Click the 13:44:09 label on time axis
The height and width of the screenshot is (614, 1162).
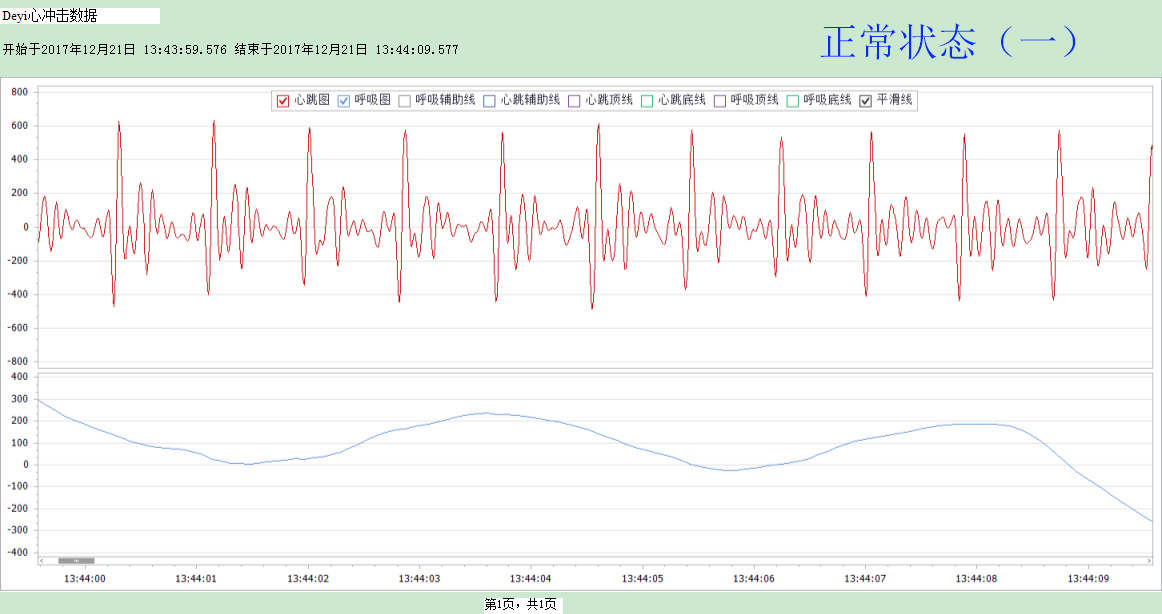1089,578
